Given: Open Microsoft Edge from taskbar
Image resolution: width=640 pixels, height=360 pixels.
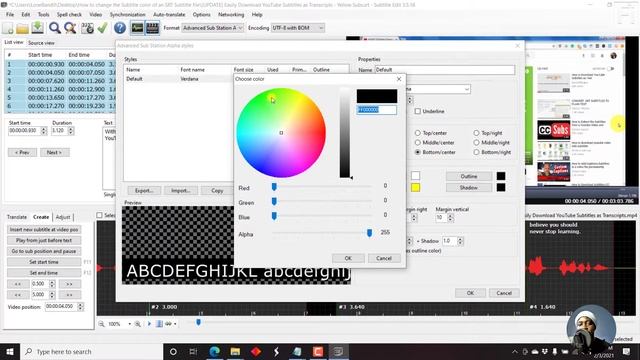Looking at the screenshot, I should coord(215,351).
